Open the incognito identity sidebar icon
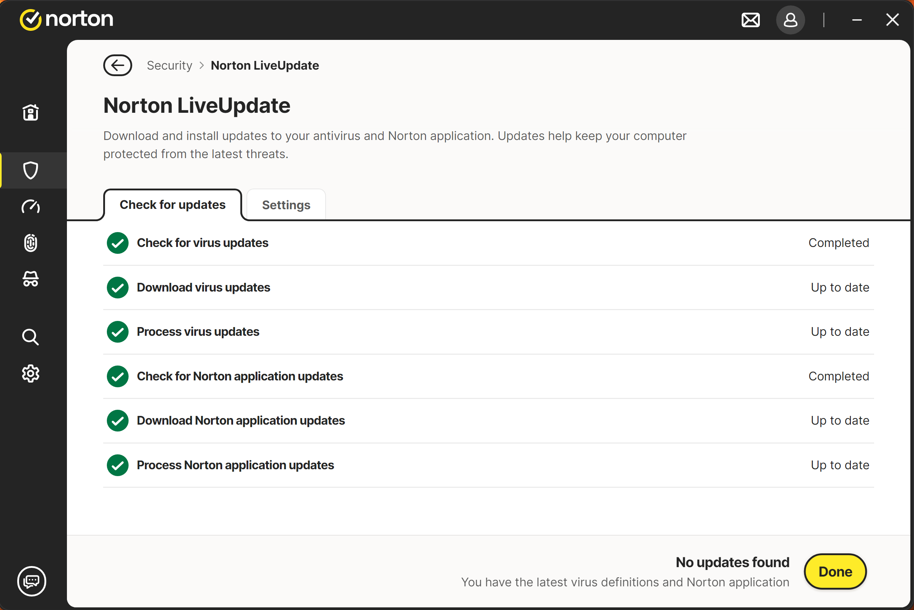914x610 pixels. tap(31, 279)
